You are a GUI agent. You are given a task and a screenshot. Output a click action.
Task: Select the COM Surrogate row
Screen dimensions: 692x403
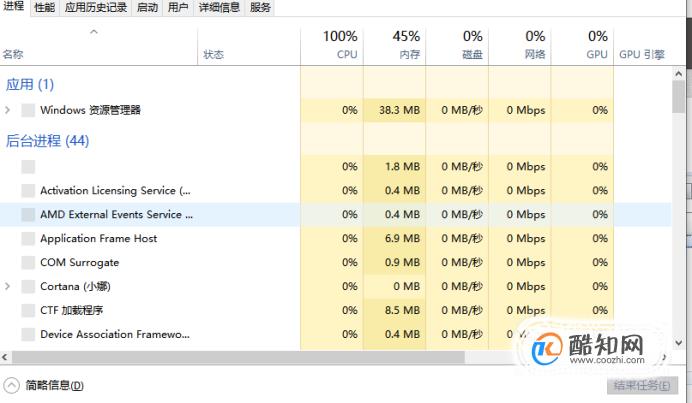(335, 262)
